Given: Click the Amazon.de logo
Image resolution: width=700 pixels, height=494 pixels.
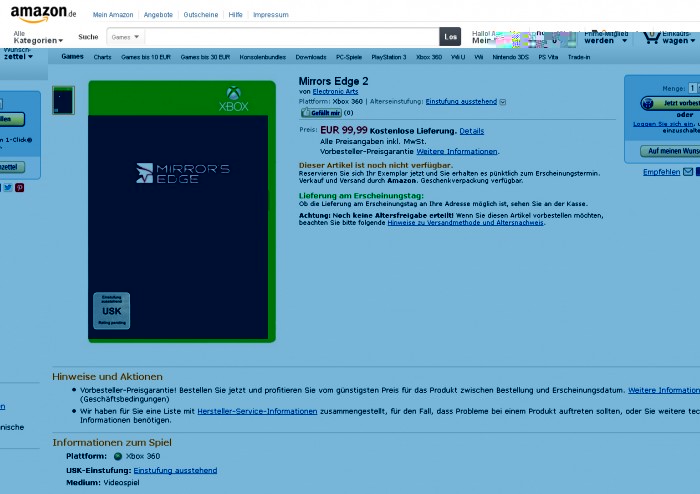Looking at the screenshot, I should (43, 13).
